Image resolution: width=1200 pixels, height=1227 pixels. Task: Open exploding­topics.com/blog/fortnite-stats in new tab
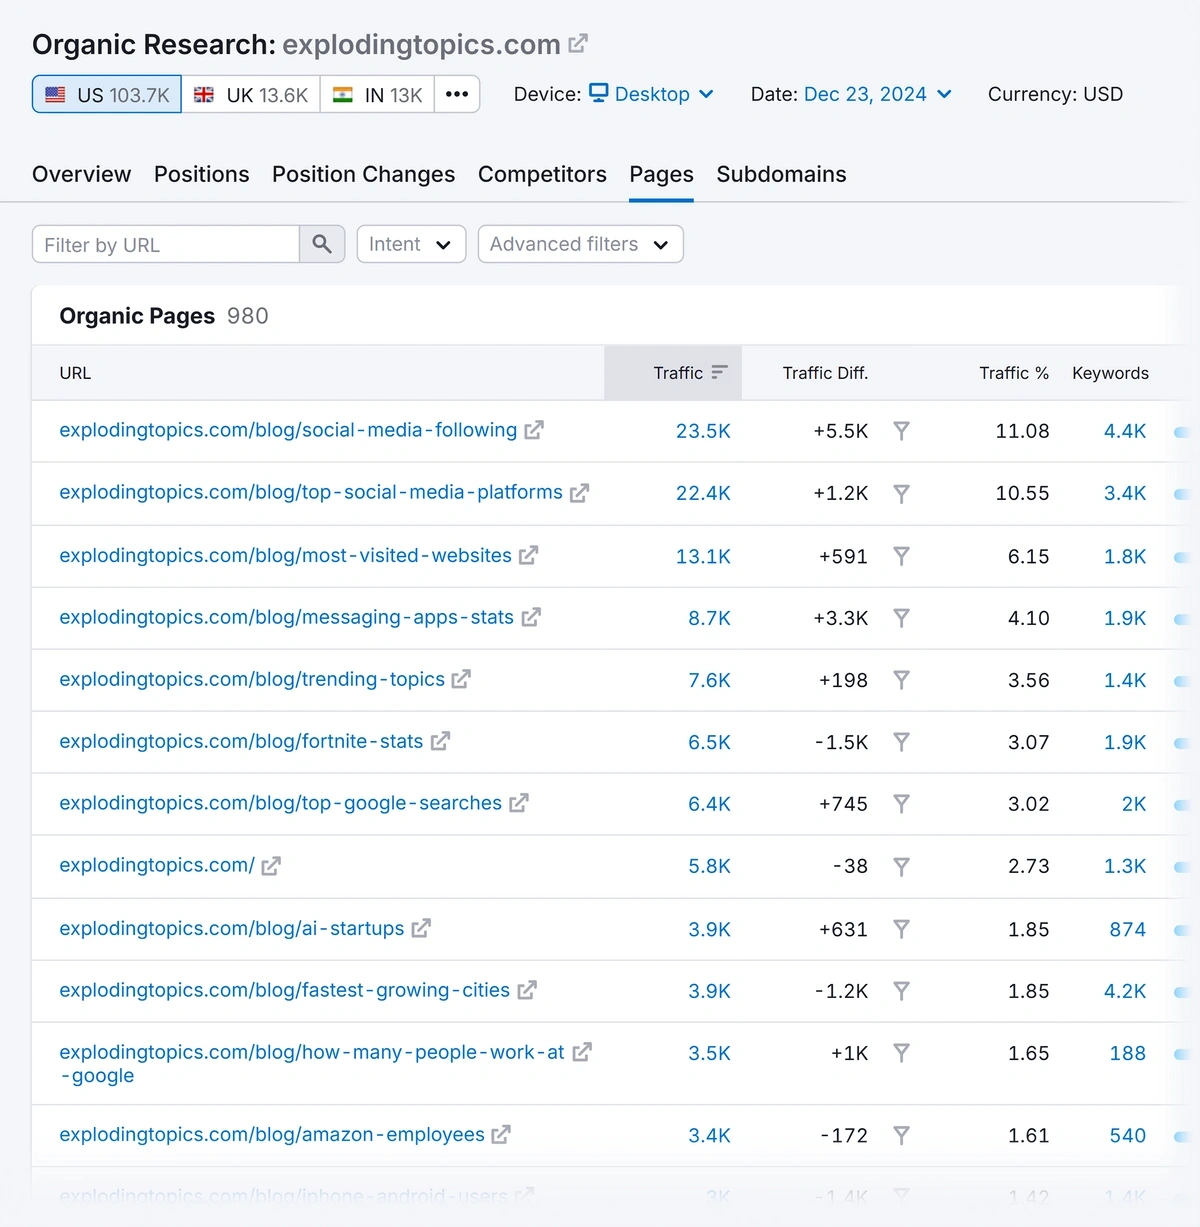[440, 741]
